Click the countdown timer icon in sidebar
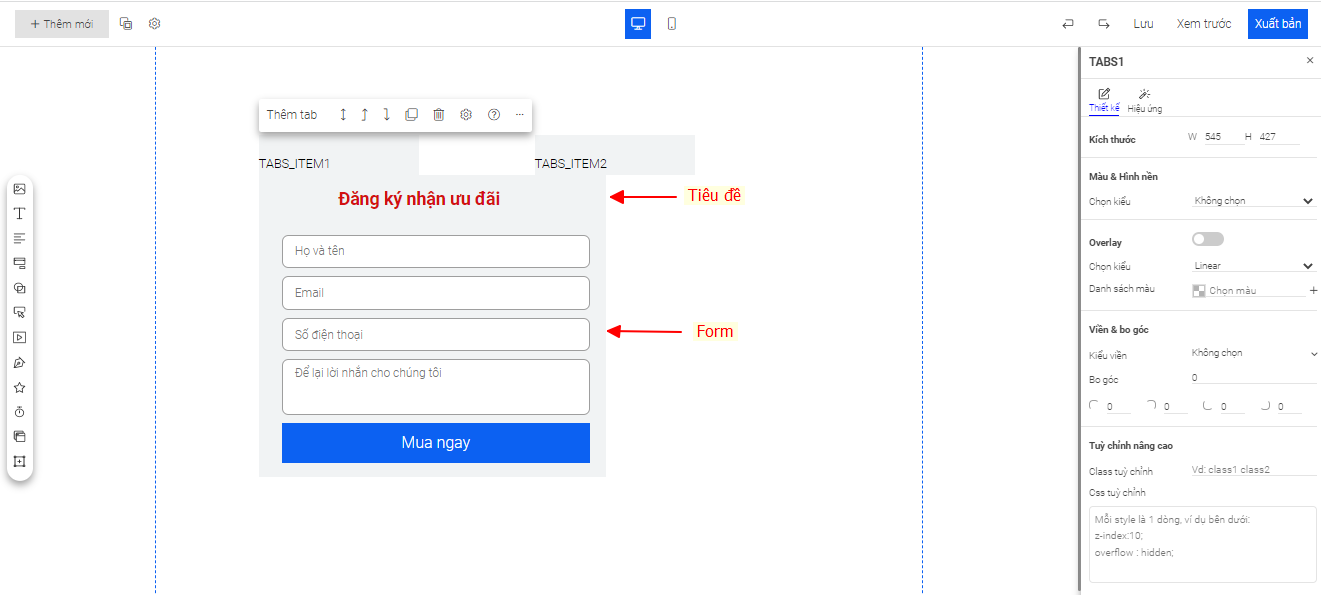1321x595 pixels. click(19, 412)
